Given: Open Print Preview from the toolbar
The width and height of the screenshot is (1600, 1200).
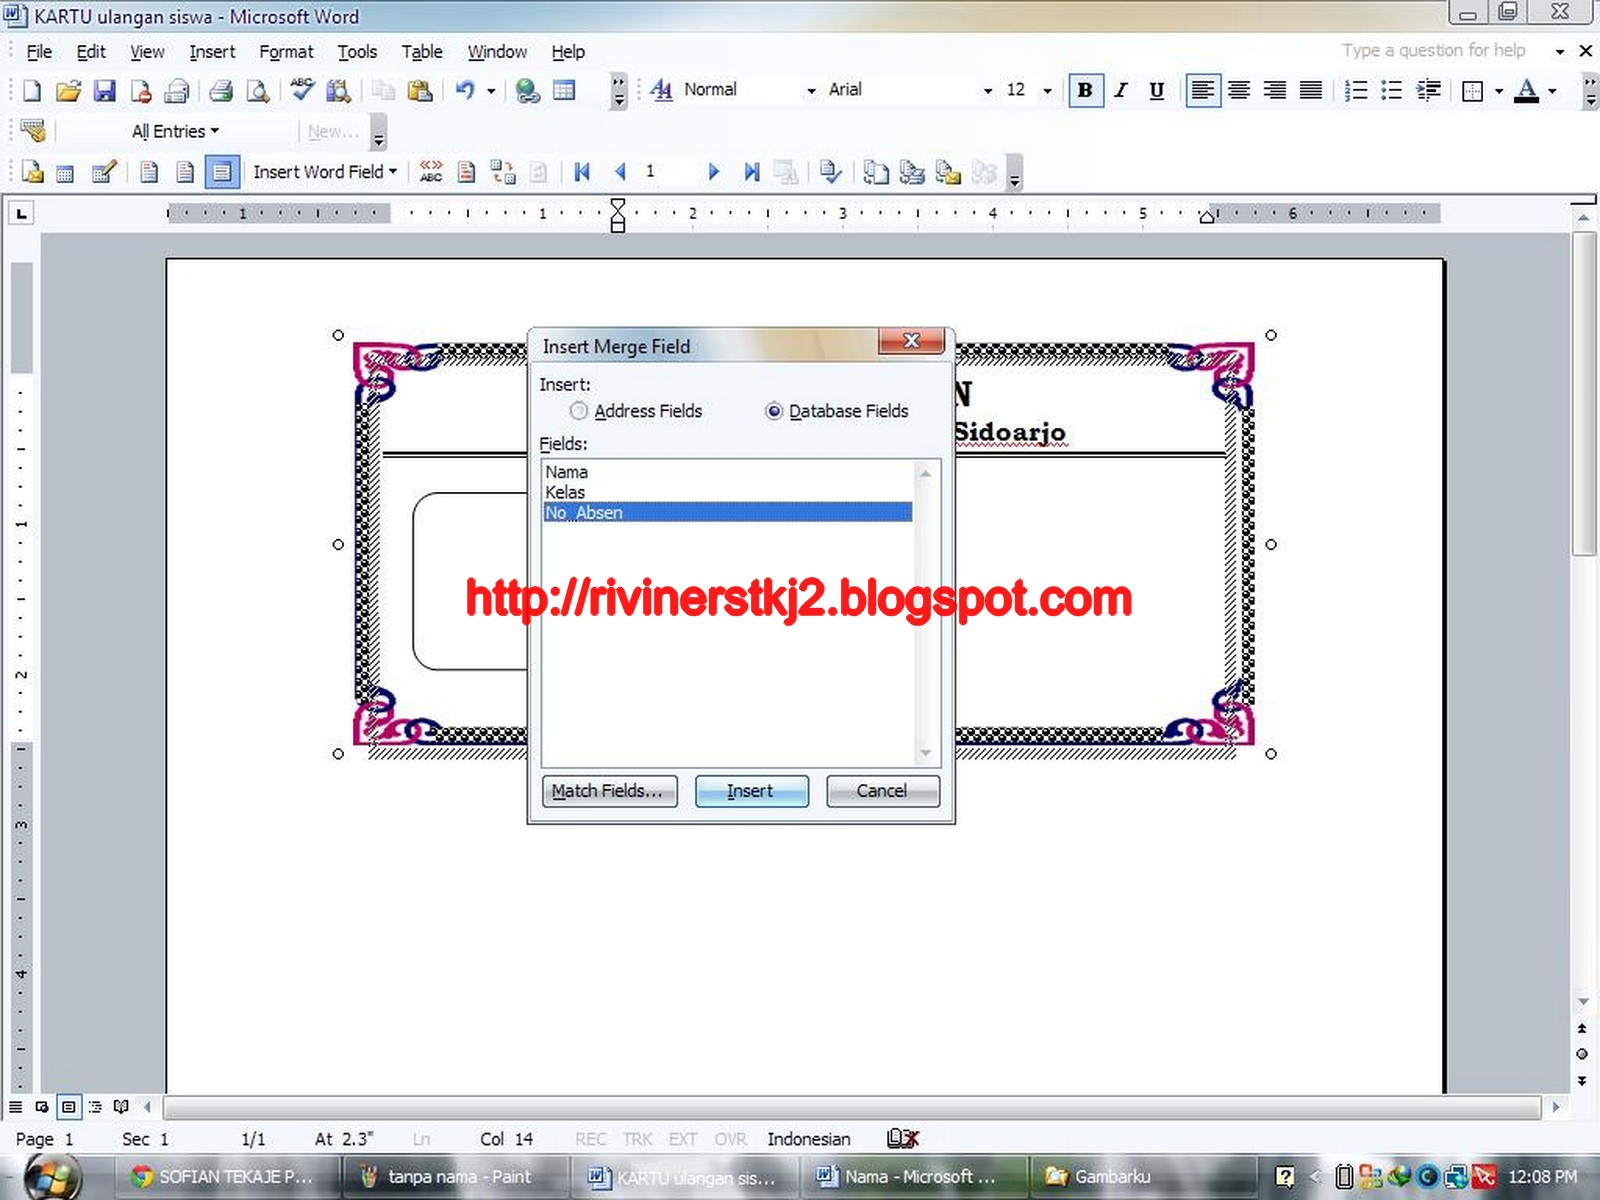Looking at the screenshot, I should [x=258, y=91].
